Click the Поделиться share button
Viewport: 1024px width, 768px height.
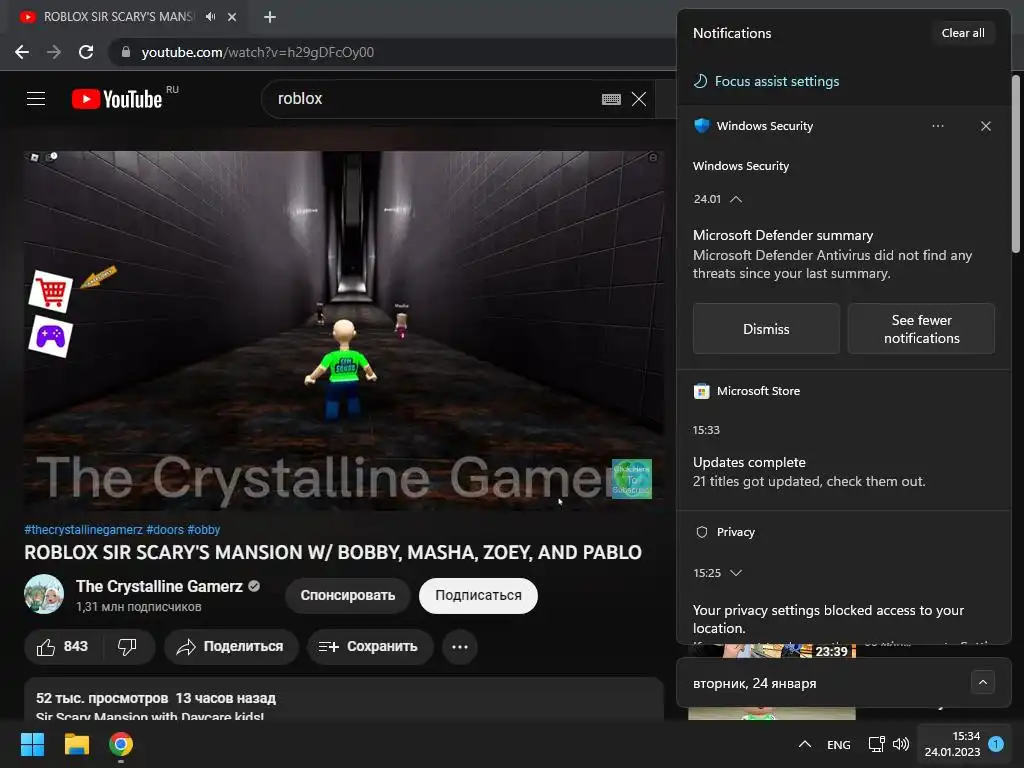tap(231, 647)
